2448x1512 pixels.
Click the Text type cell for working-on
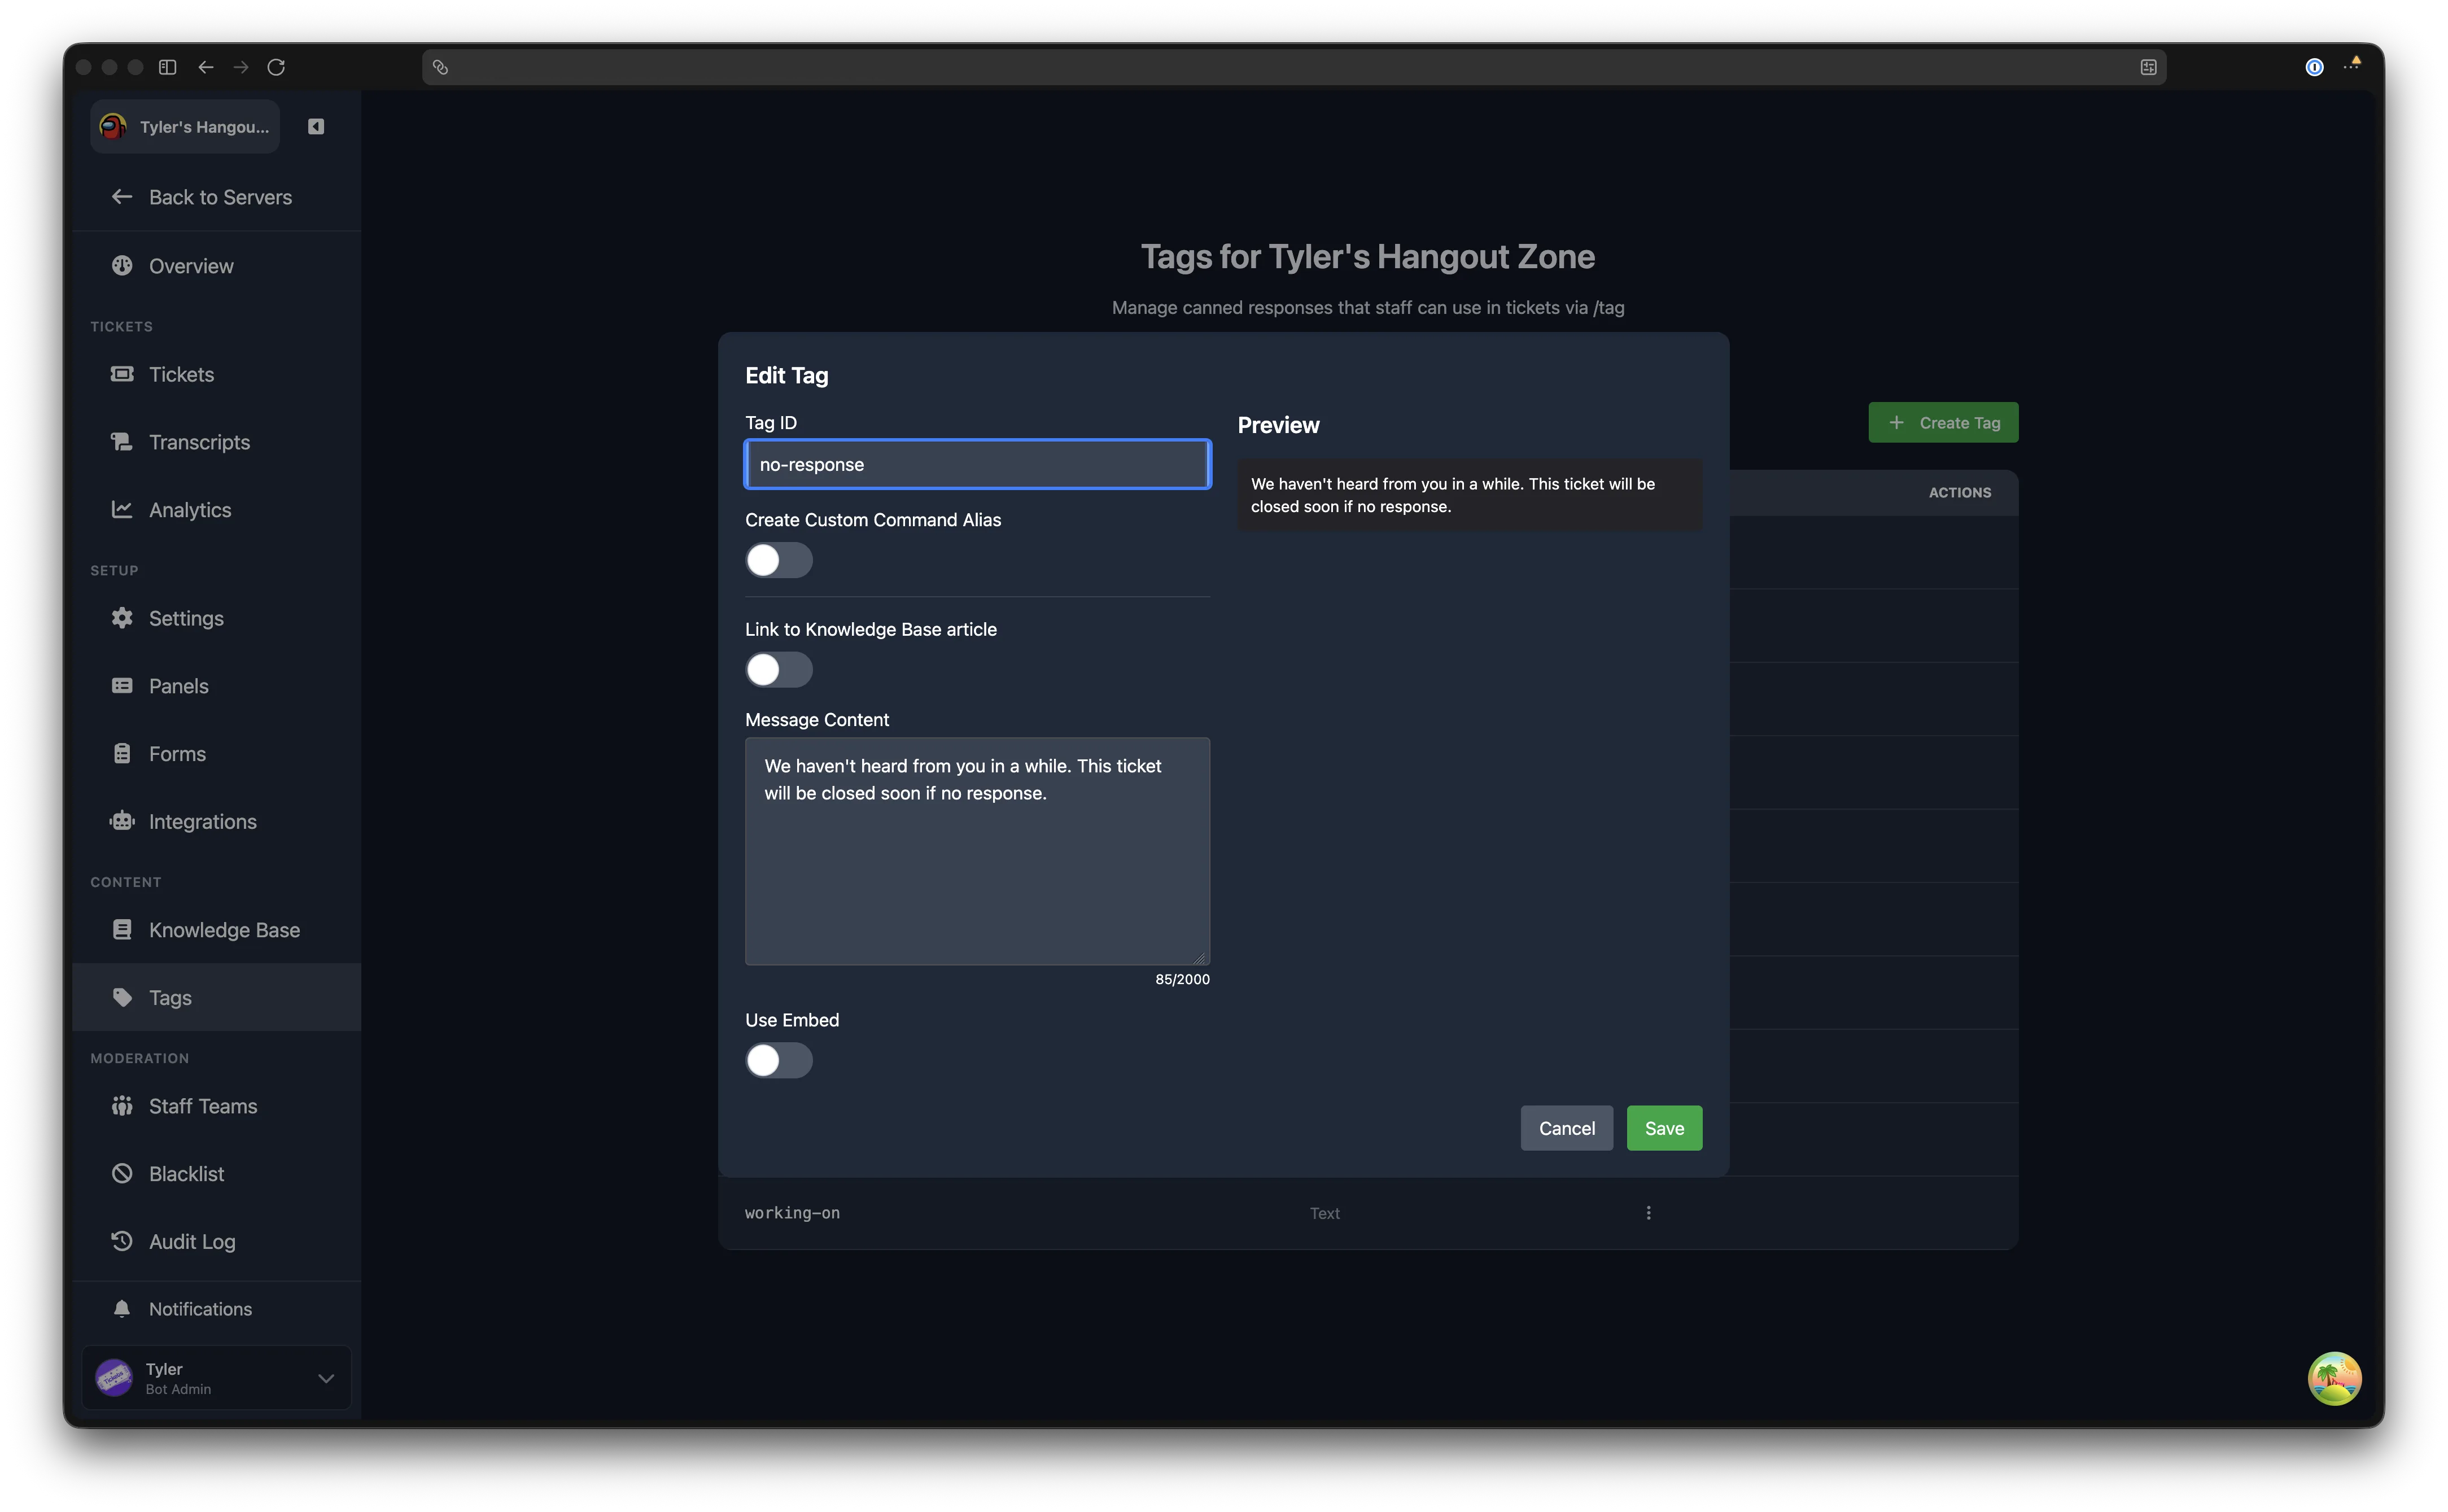(1324, 1213)
